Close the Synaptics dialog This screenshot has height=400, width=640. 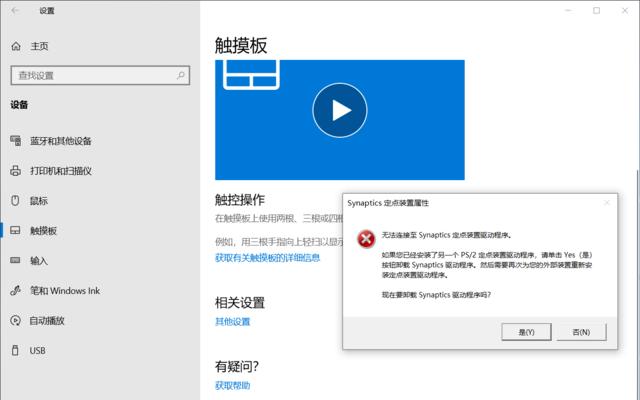click(607, 202)
